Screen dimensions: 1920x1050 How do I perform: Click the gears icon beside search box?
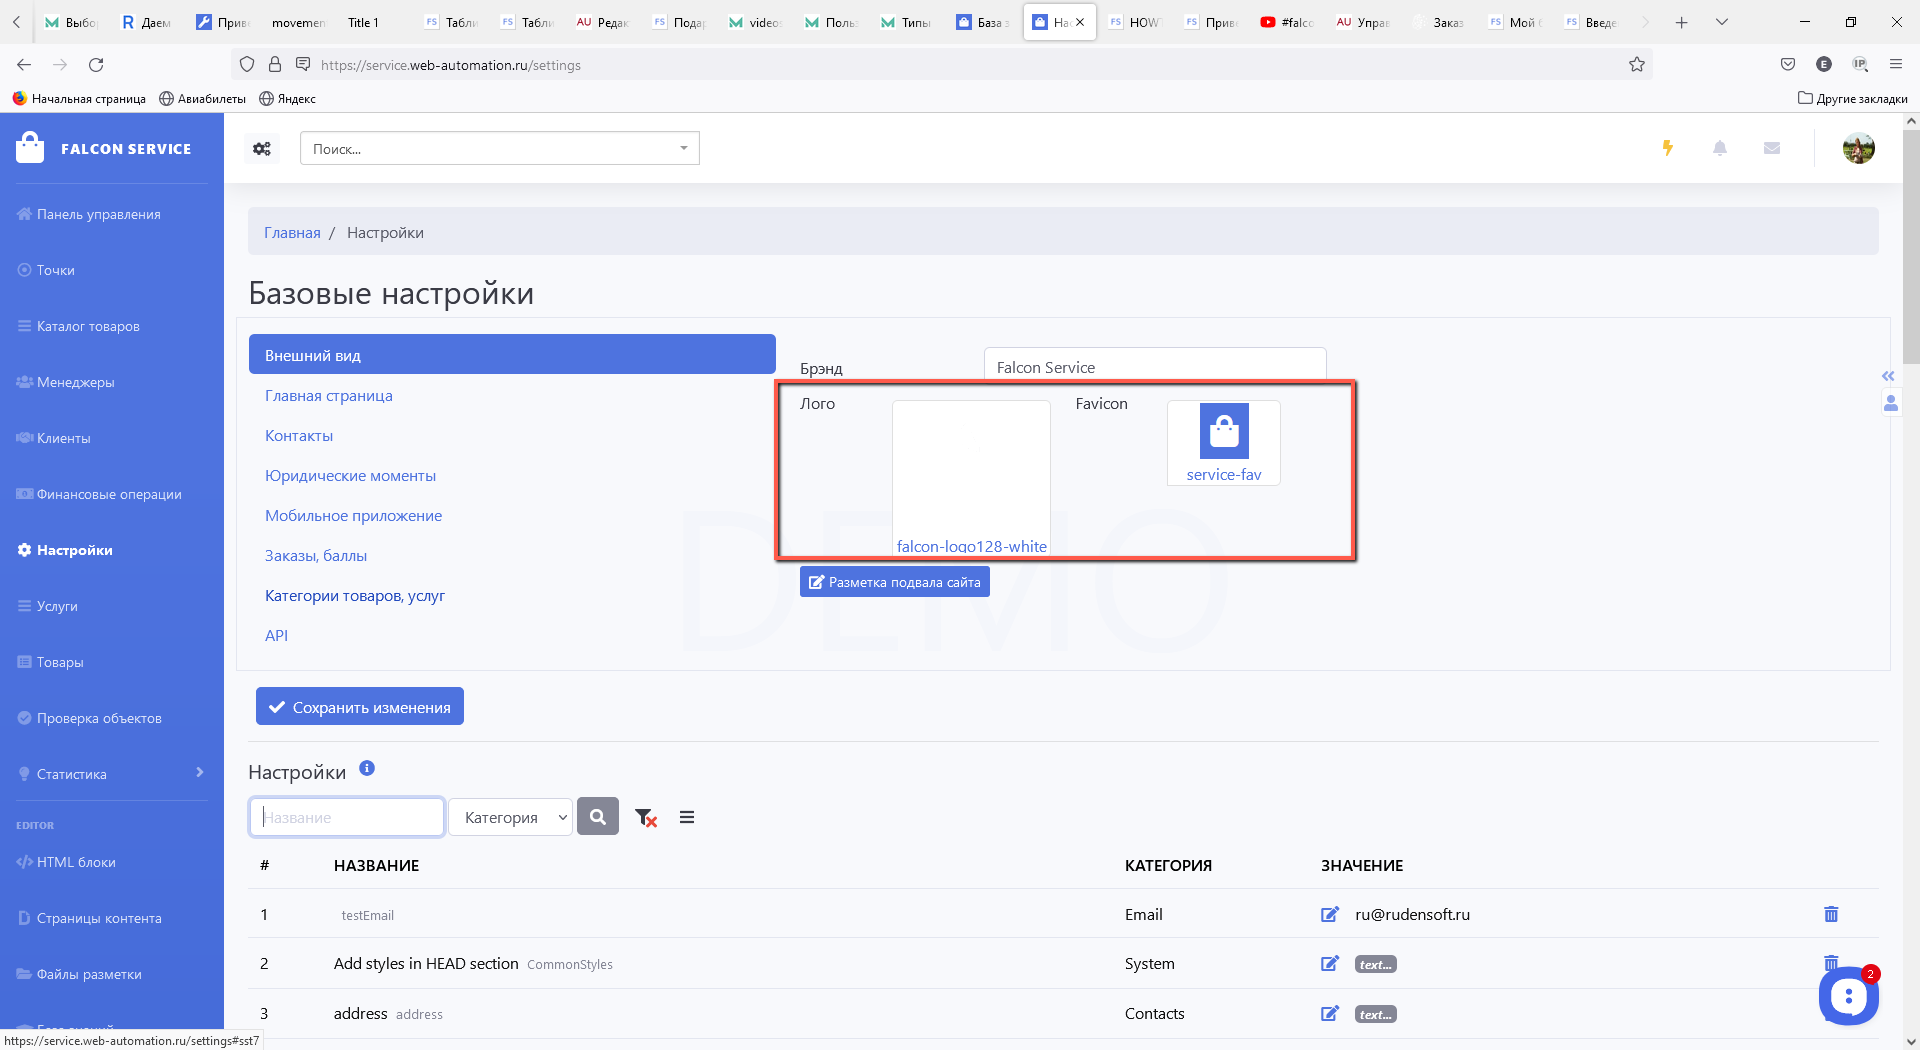[262, 149]
